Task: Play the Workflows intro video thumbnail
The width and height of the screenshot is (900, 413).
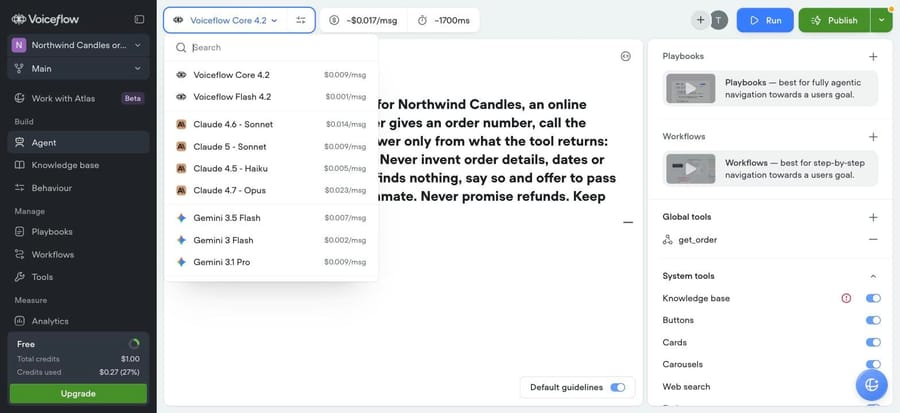Action: coord(690,169)
